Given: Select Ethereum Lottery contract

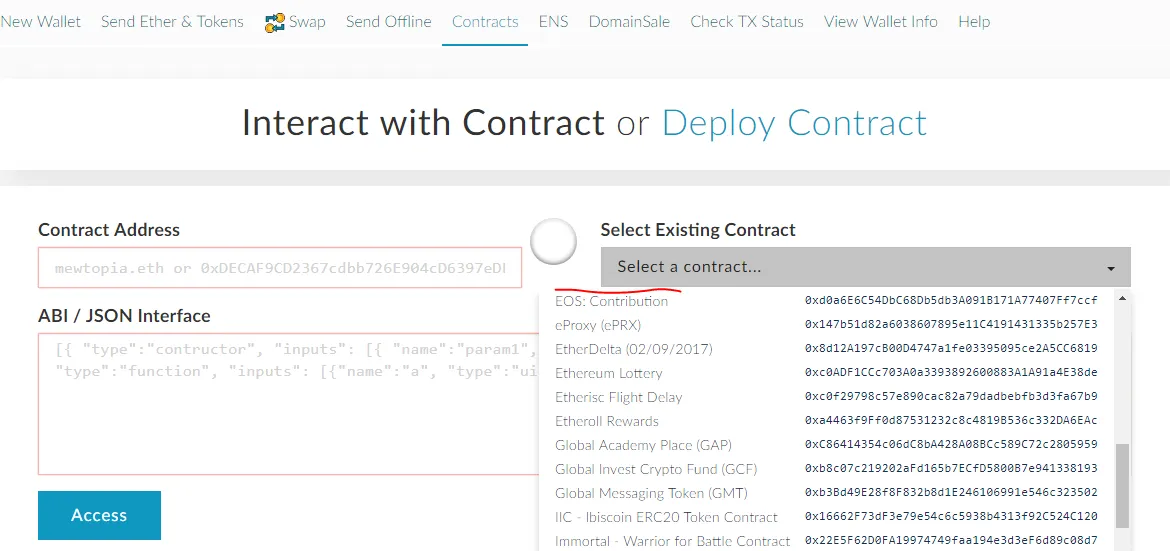Looking at the screenshot, I should (608, 373).
